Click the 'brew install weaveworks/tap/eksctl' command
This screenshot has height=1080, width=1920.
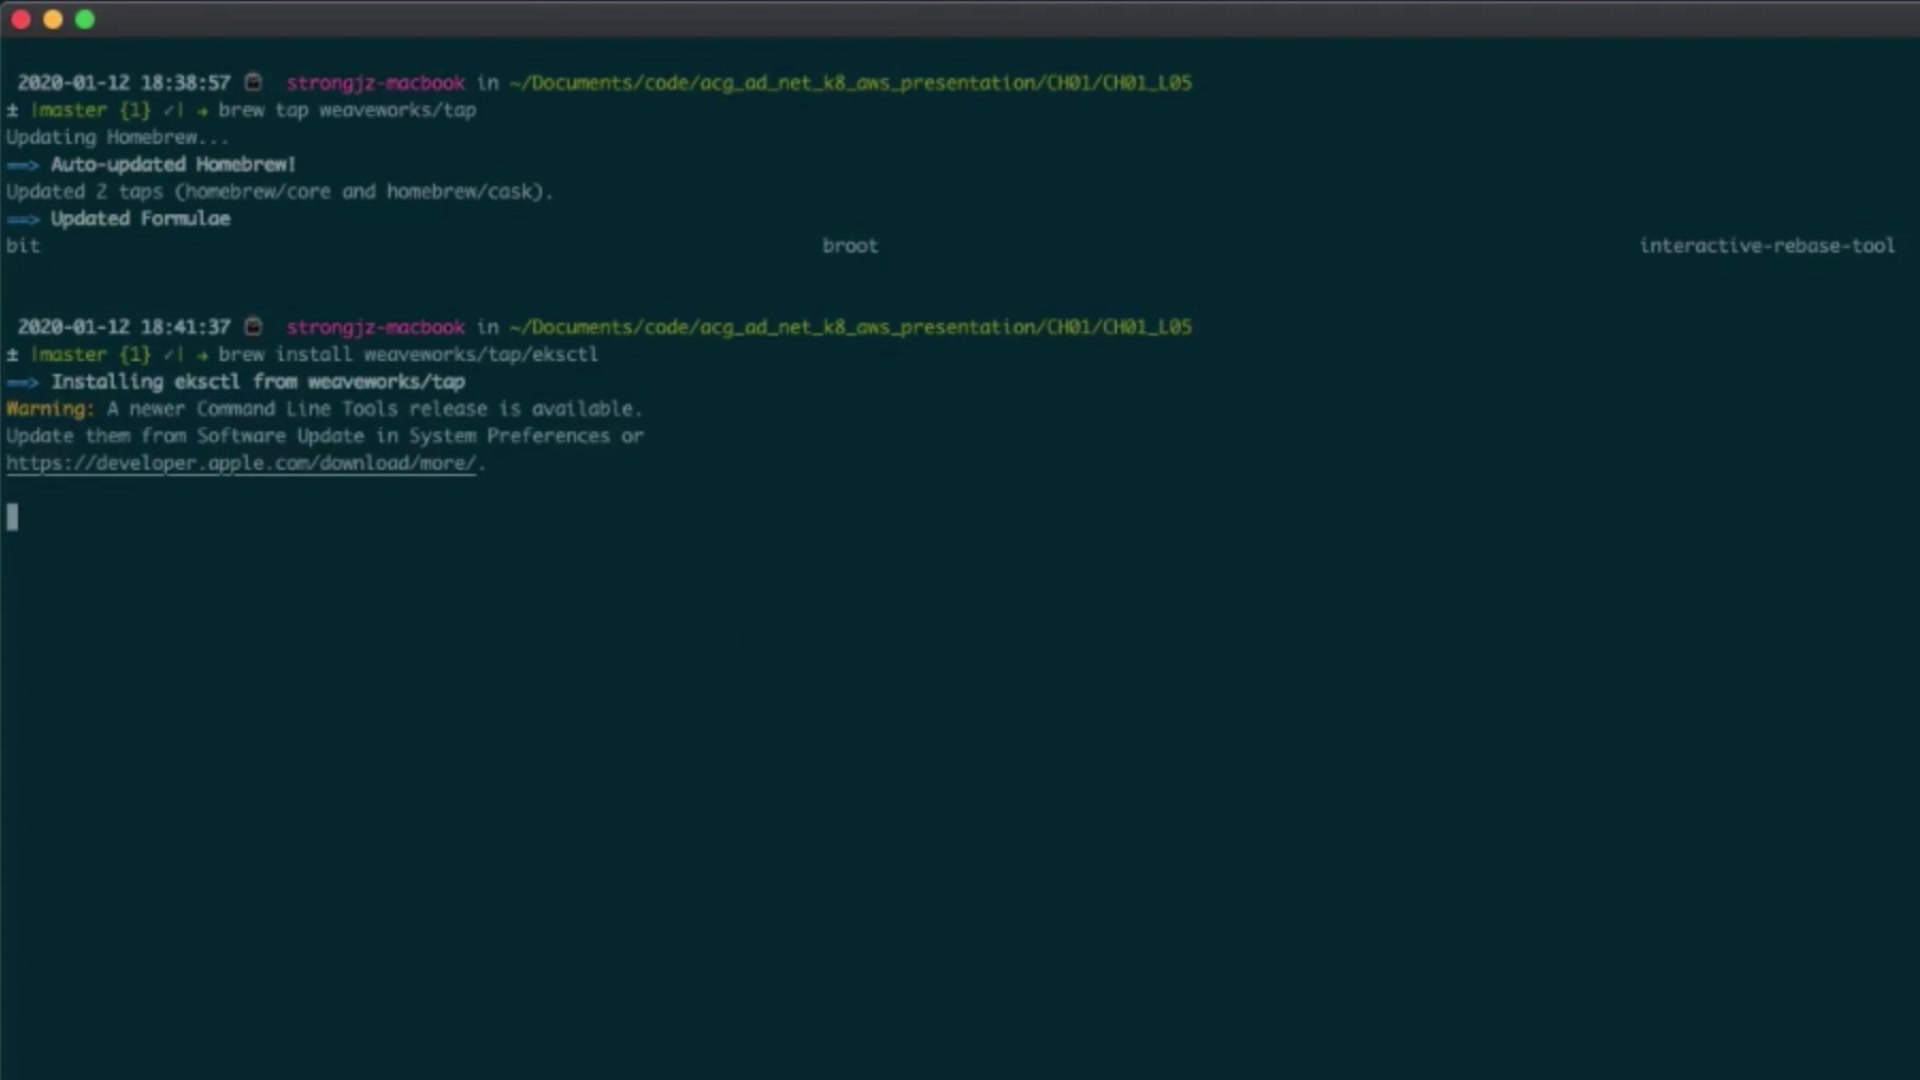408,354
